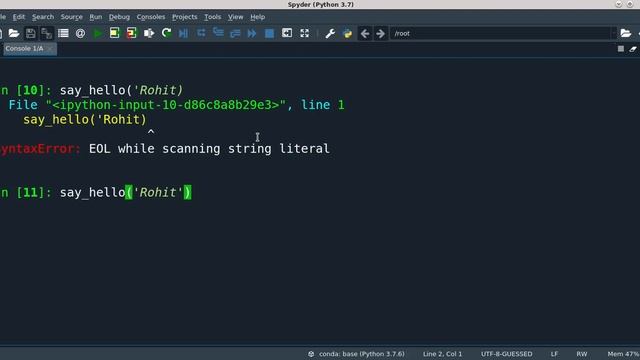This screenshot has height=360, width=640.
Task: Open Preferences with the wrench icon
Action: click(x=330, y=33)
